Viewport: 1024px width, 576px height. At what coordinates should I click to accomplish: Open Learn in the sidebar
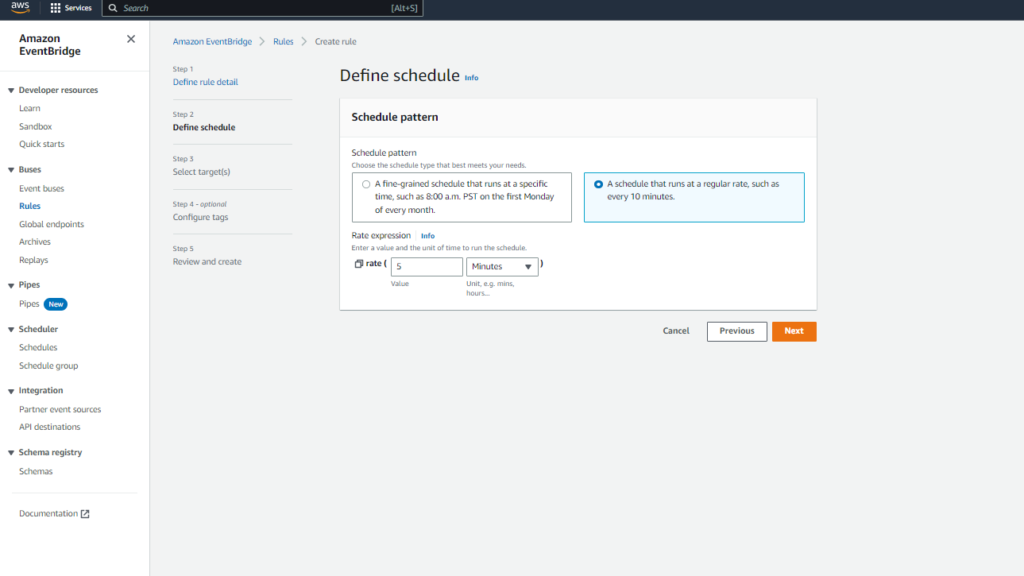[x=29, y=108]
